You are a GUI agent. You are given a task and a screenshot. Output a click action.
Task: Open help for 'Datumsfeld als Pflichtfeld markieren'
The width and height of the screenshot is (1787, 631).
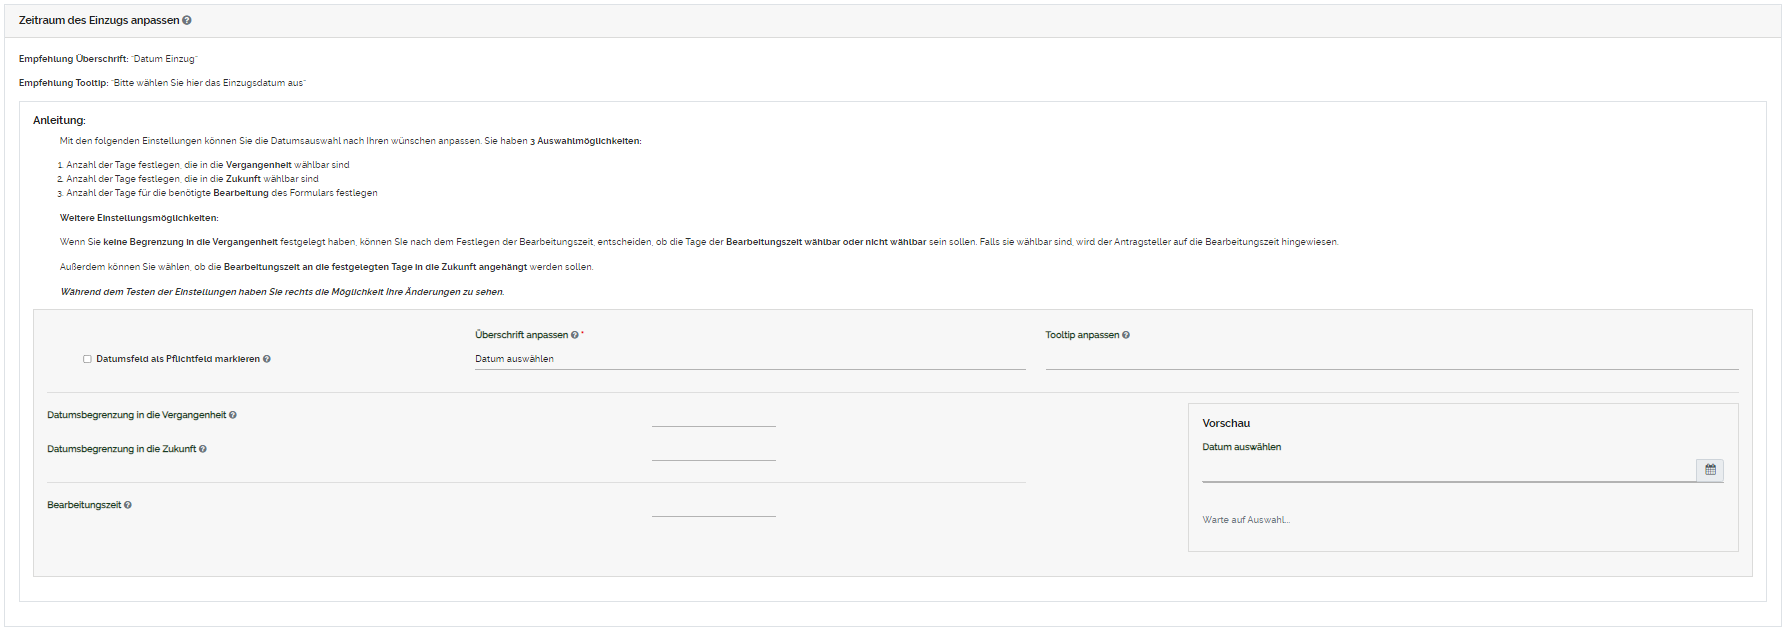click(267, 359)
